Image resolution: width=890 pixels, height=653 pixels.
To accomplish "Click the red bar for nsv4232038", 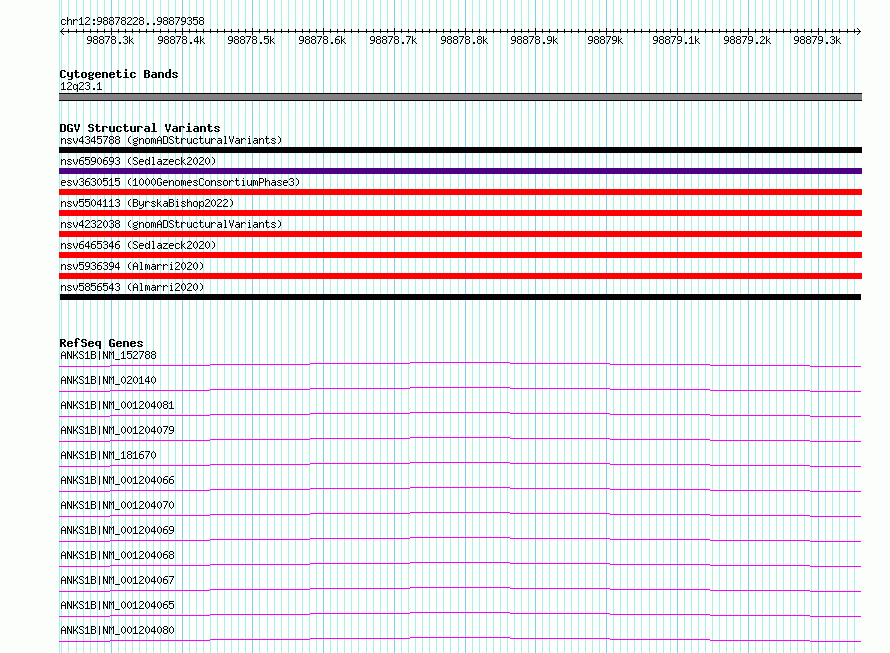I will [460, 234].
